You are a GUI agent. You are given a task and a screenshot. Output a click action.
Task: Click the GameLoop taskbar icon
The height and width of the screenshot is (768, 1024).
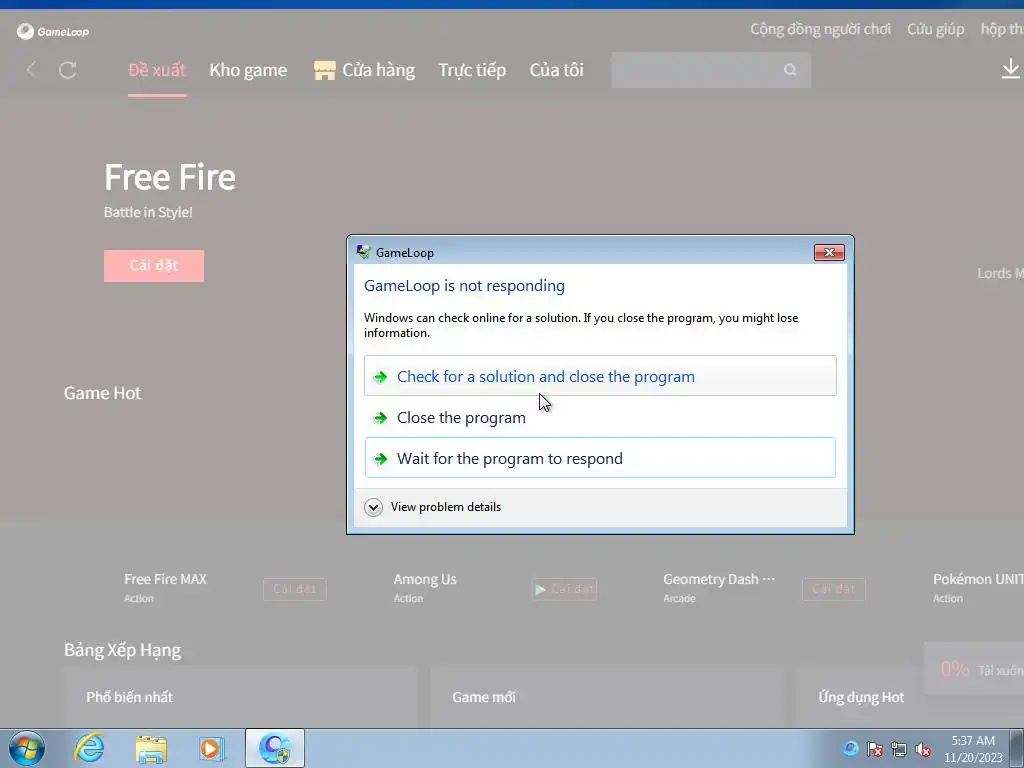pyautogui.click(x=275, y=748)
